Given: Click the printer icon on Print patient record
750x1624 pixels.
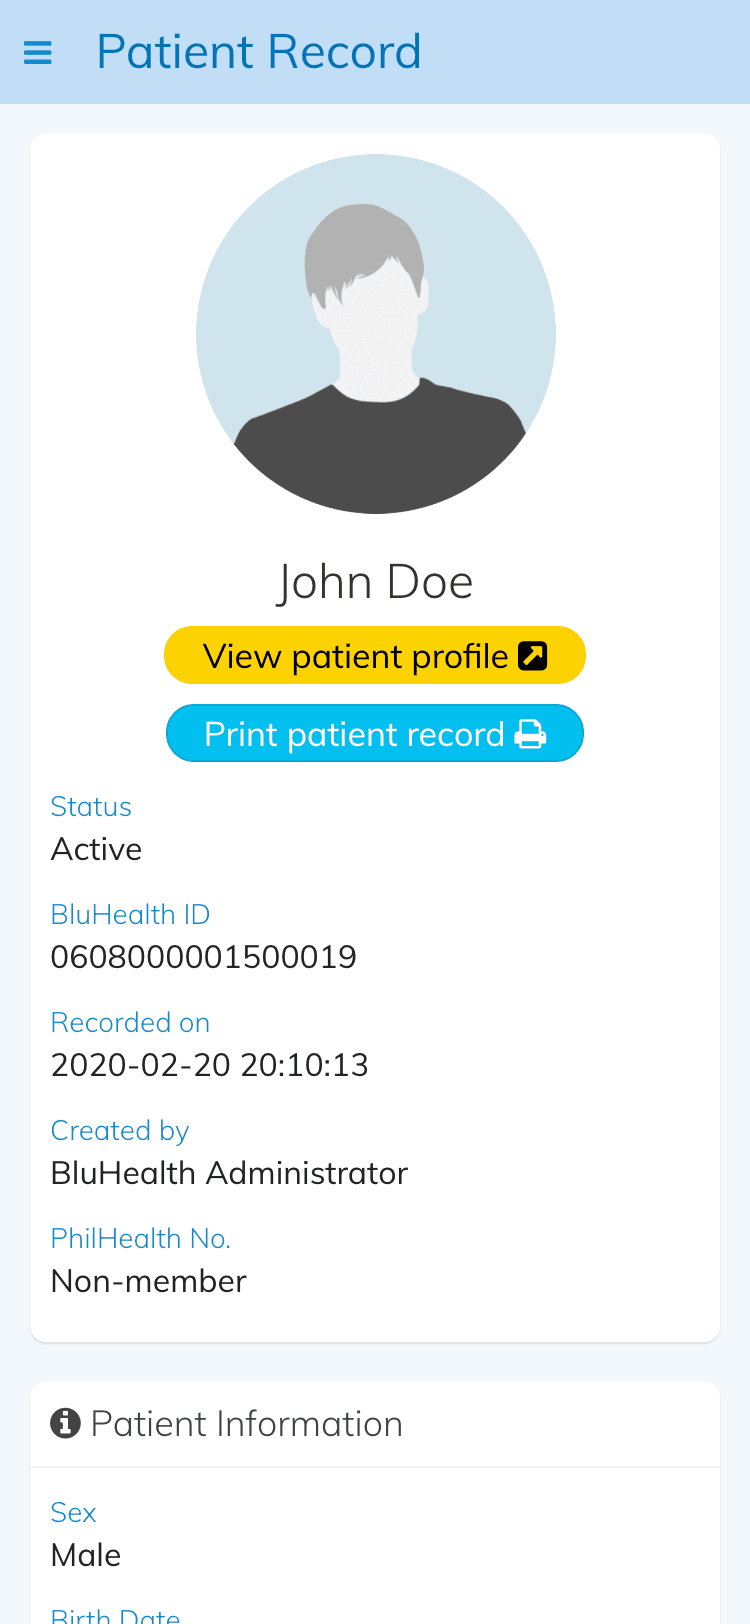Looking at the screenshot, I should (530, 735).
